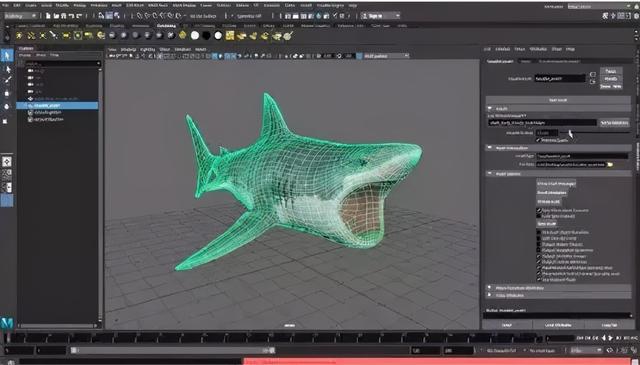Toggle unchecked checkbox above the lone small button
Screen dimensions: 640x365
click(x=539, y=216)
